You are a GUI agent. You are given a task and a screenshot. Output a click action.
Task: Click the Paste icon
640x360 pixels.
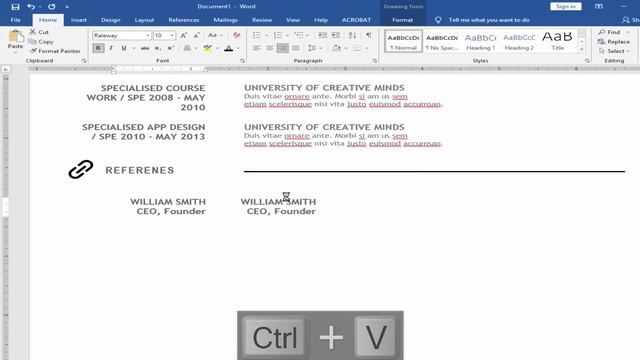tap(16, 36)
